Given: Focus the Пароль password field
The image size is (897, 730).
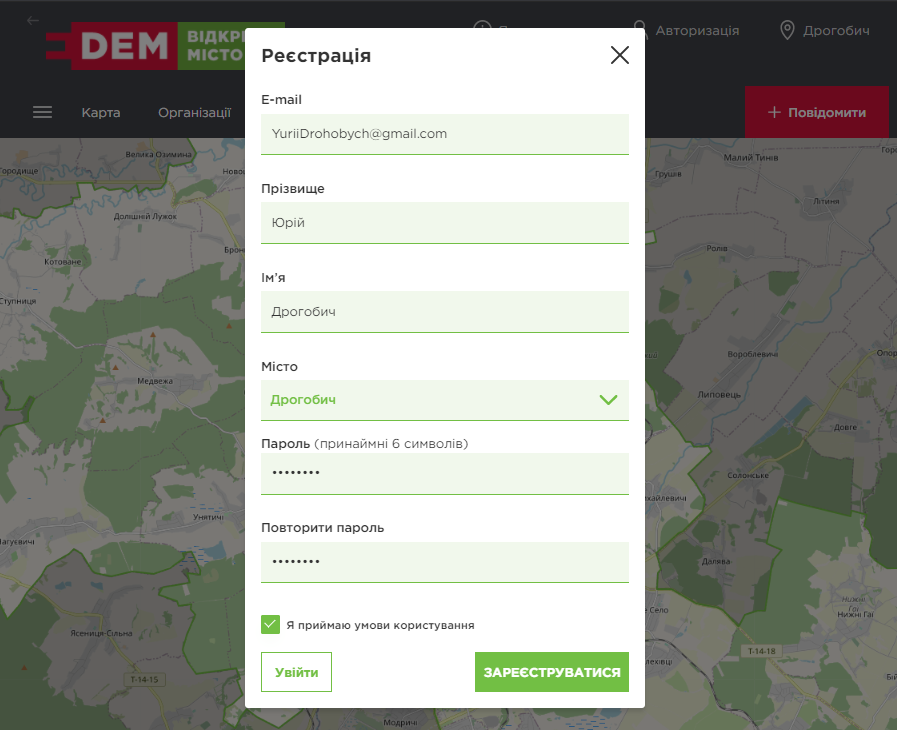Looking at the screenshot, I should pos(444,474).
